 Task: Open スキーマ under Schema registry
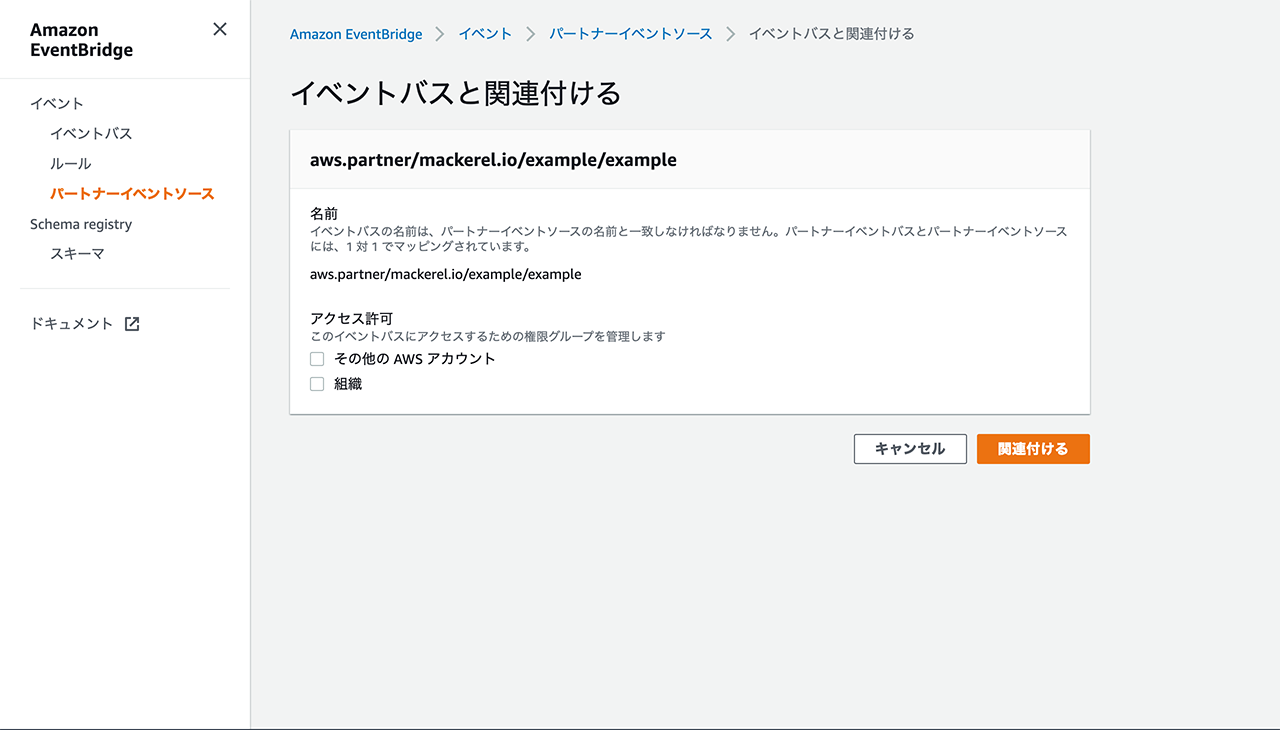pos(78,254)
